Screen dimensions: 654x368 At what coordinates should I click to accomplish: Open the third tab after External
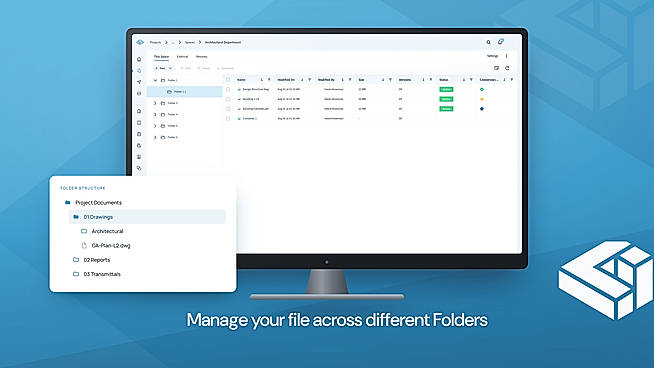tap(201, 56)
